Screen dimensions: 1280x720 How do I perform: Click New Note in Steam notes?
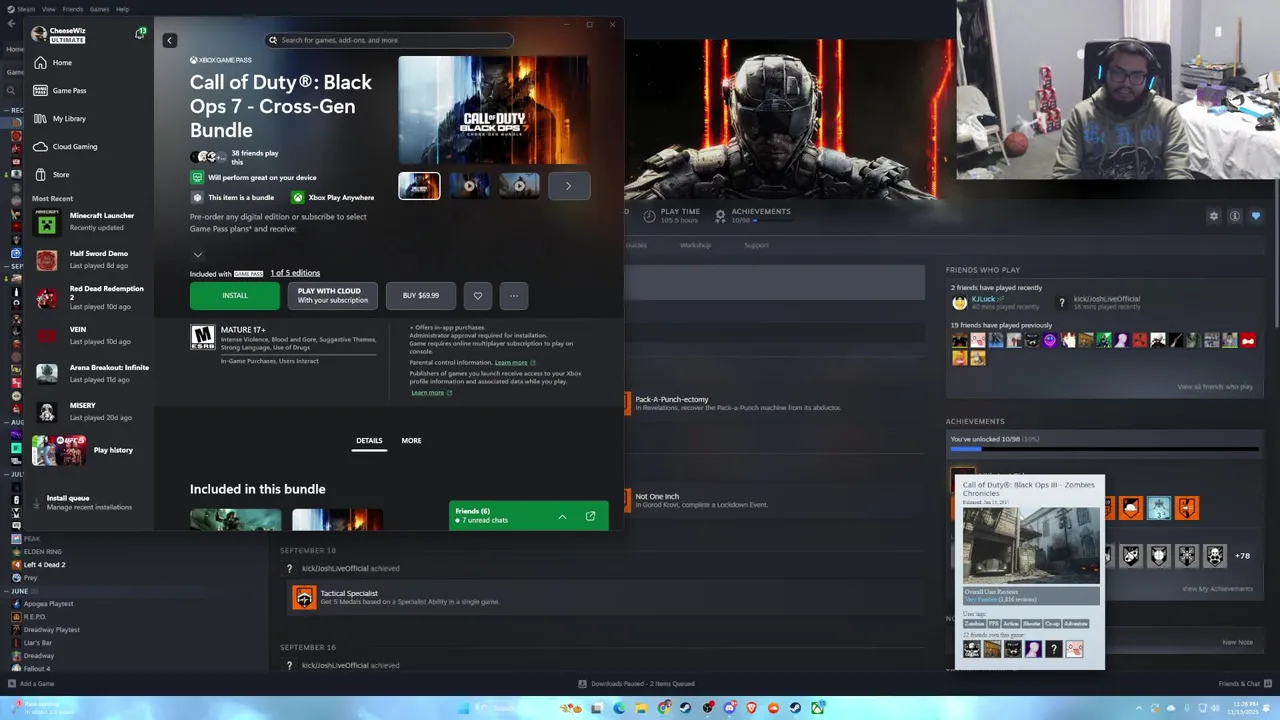coord(1237,642)
